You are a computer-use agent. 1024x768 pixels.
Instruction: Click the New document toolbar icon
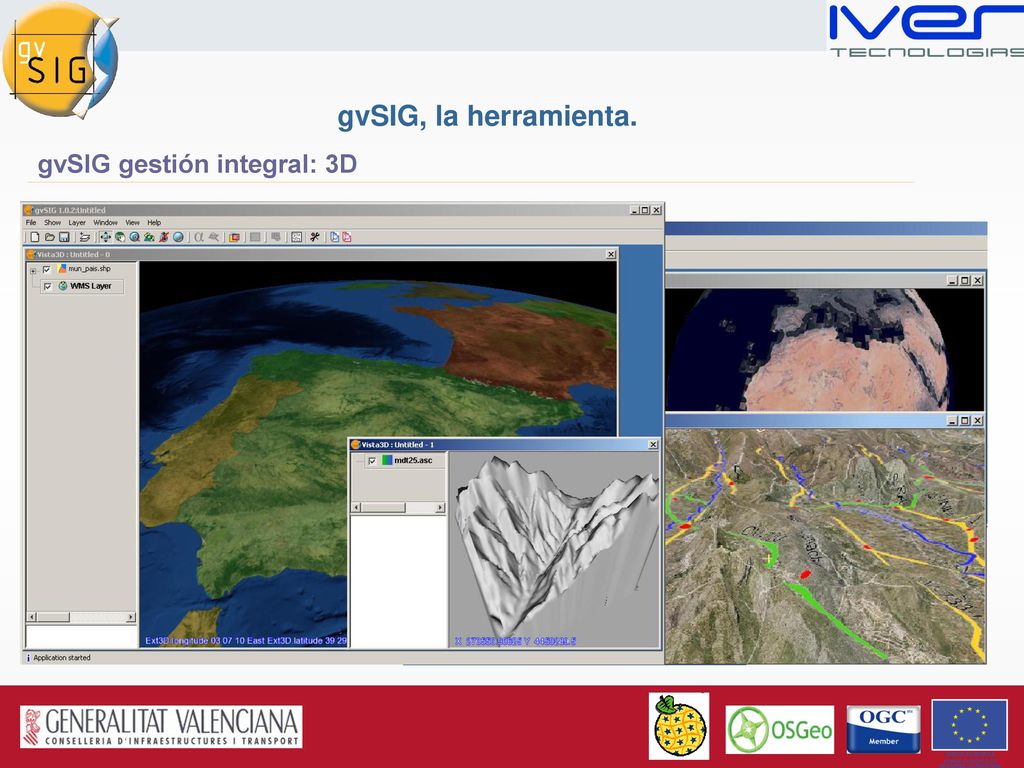pyautogui.click(x=35, y=237)
